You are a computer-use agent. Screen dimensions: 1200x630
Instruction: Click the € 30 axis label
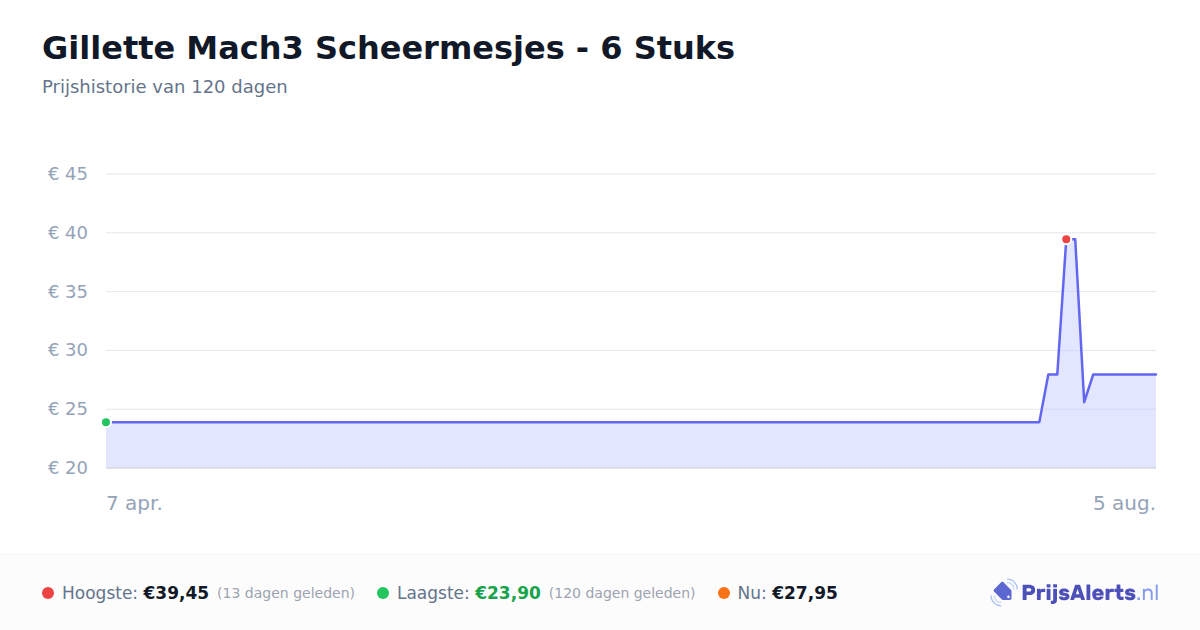[x=68, y=350]
